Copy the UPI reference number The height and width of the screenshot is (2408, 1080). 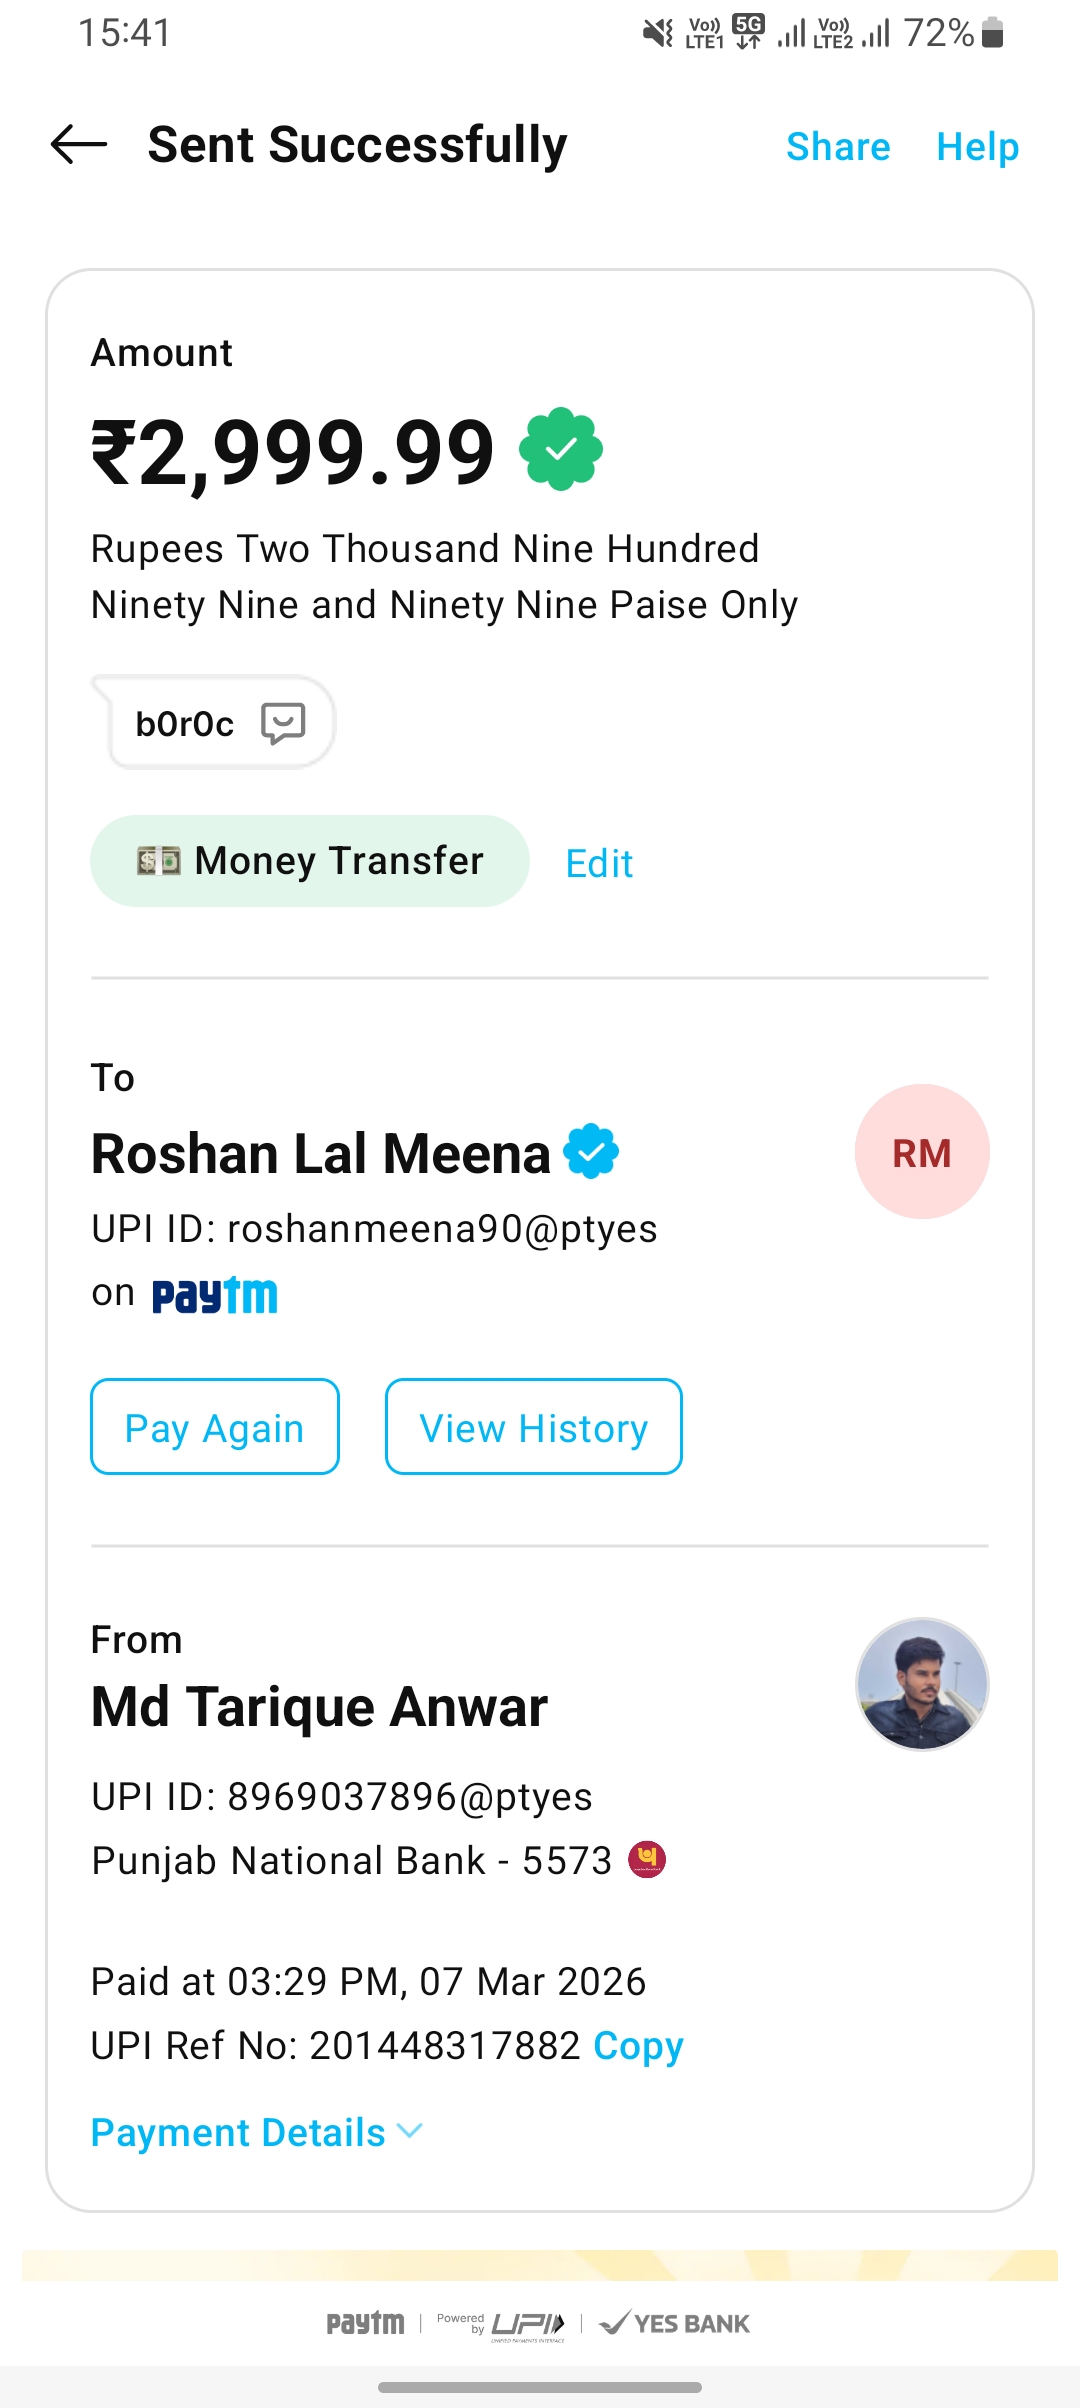click(638, 2046)
